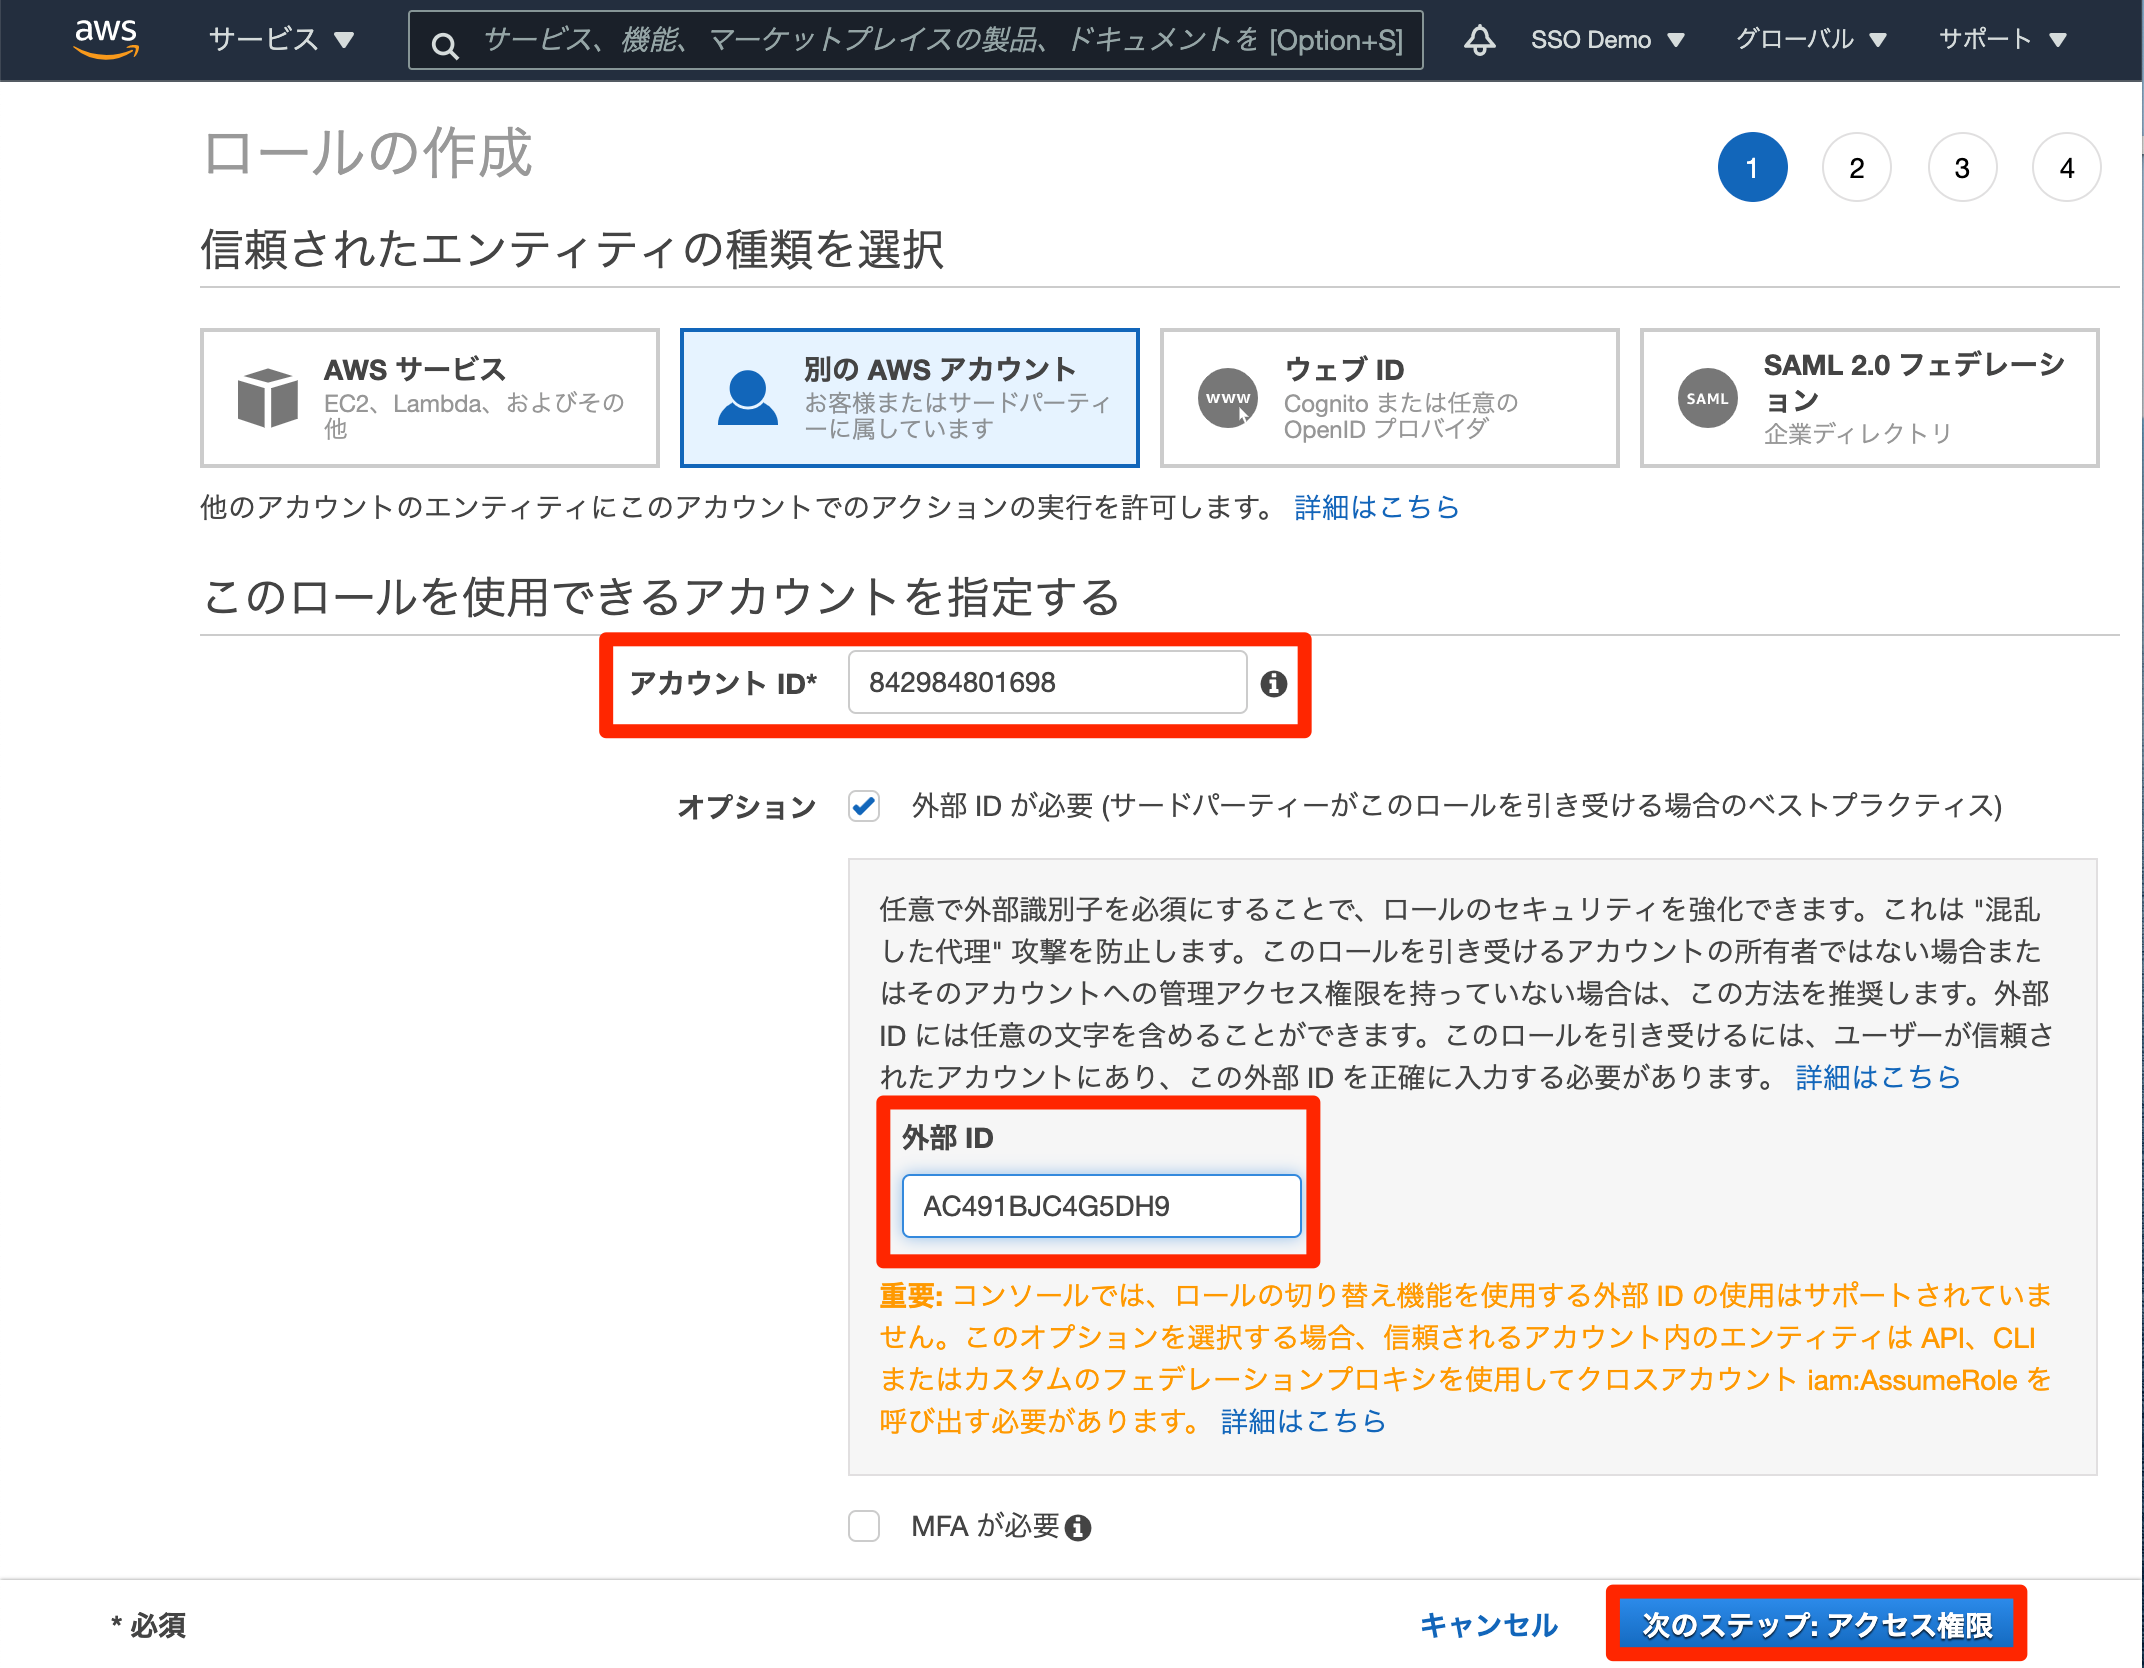Click the blue user account icon
Viewport: 2144px width, 1668px height.
pyautogui.click(x=747, y=398)
